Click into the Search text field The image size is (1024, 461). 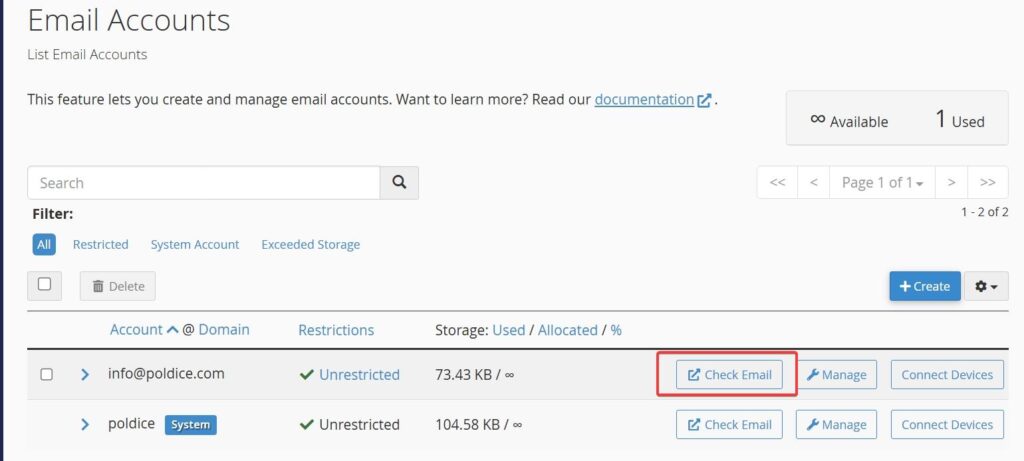tap(203, 183)
